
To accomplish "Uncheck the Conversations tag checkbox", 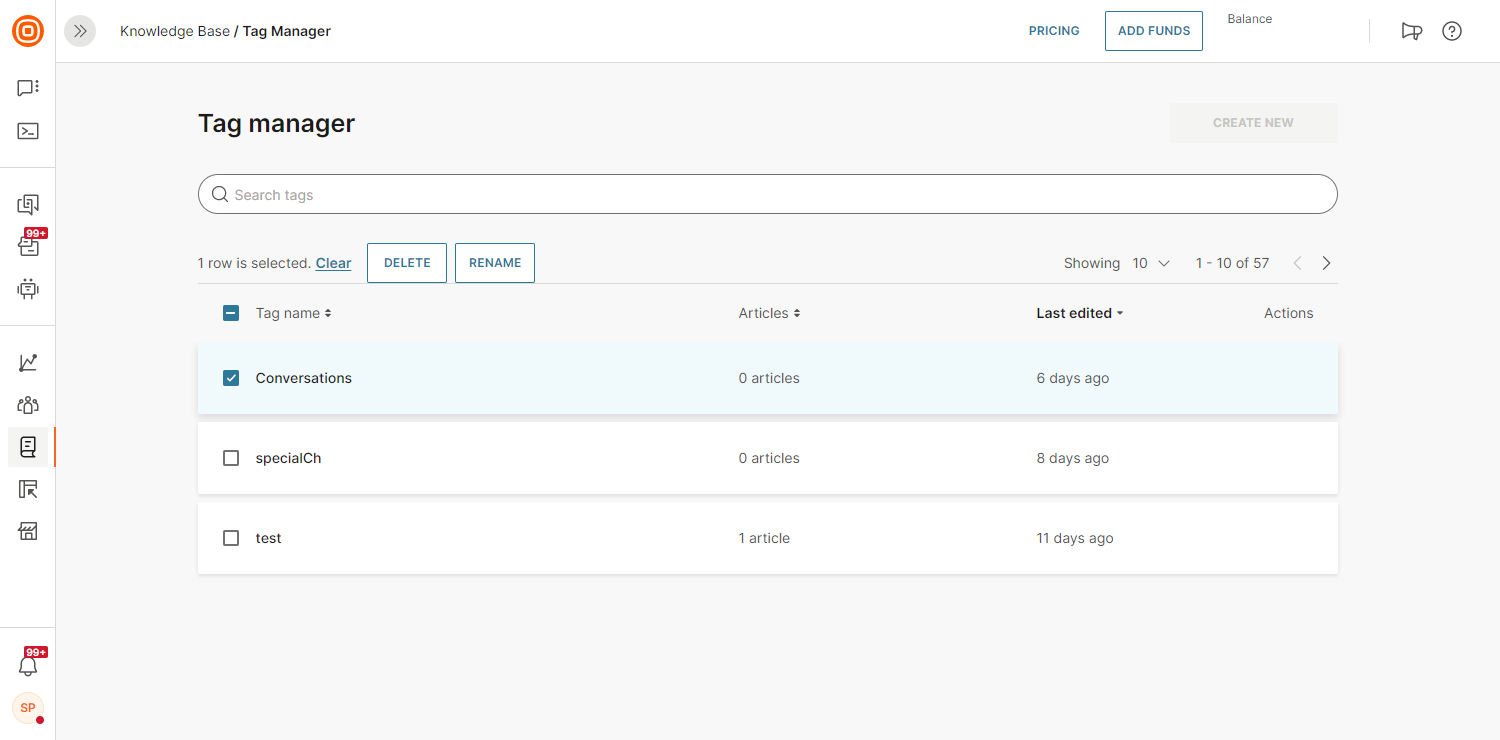I will 231,378.
